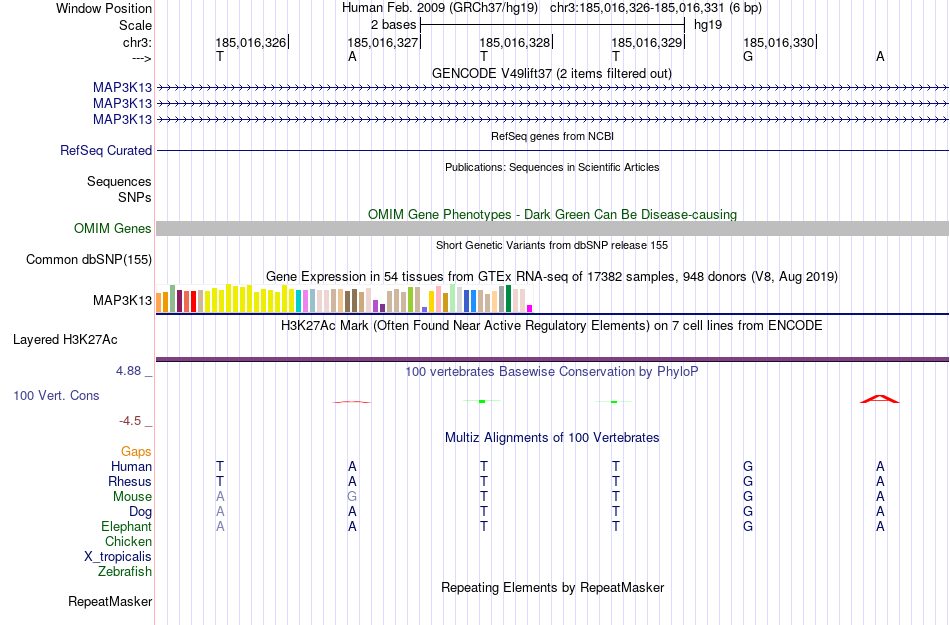Click the G in Human alignment row
Image resolution: width=950 pixels, height=625 pixels.
[748, 466]
